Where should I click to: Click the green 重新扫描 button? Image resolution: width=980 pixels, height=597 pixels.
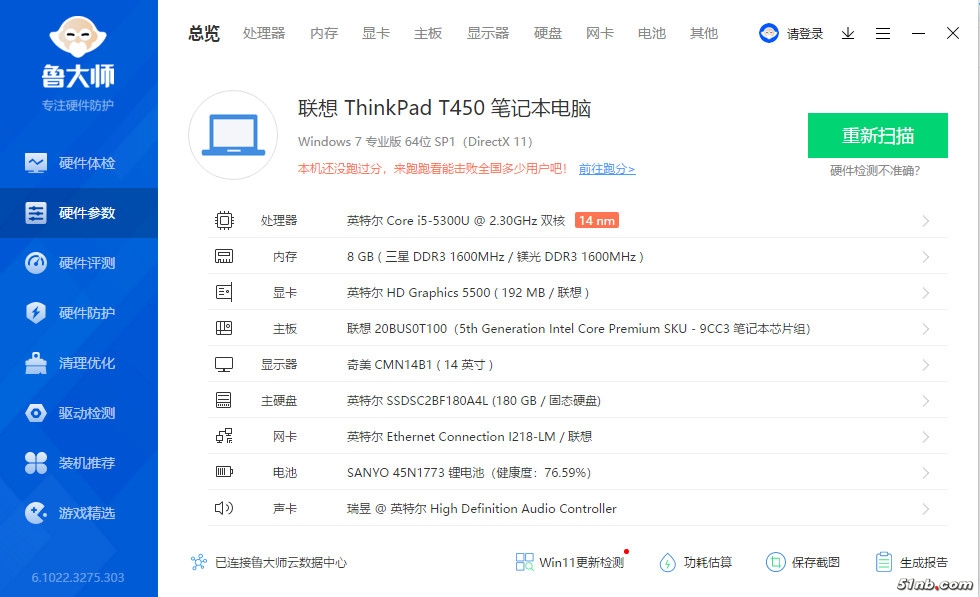tap(877, 136)
